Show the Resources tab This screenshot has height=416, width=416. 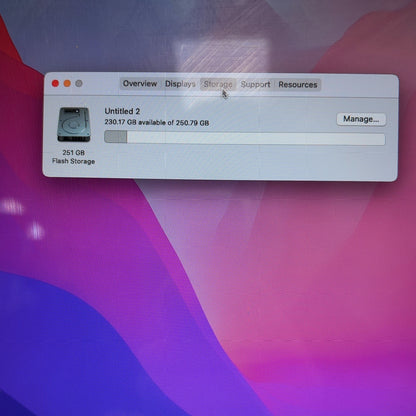tap(298, 85)
